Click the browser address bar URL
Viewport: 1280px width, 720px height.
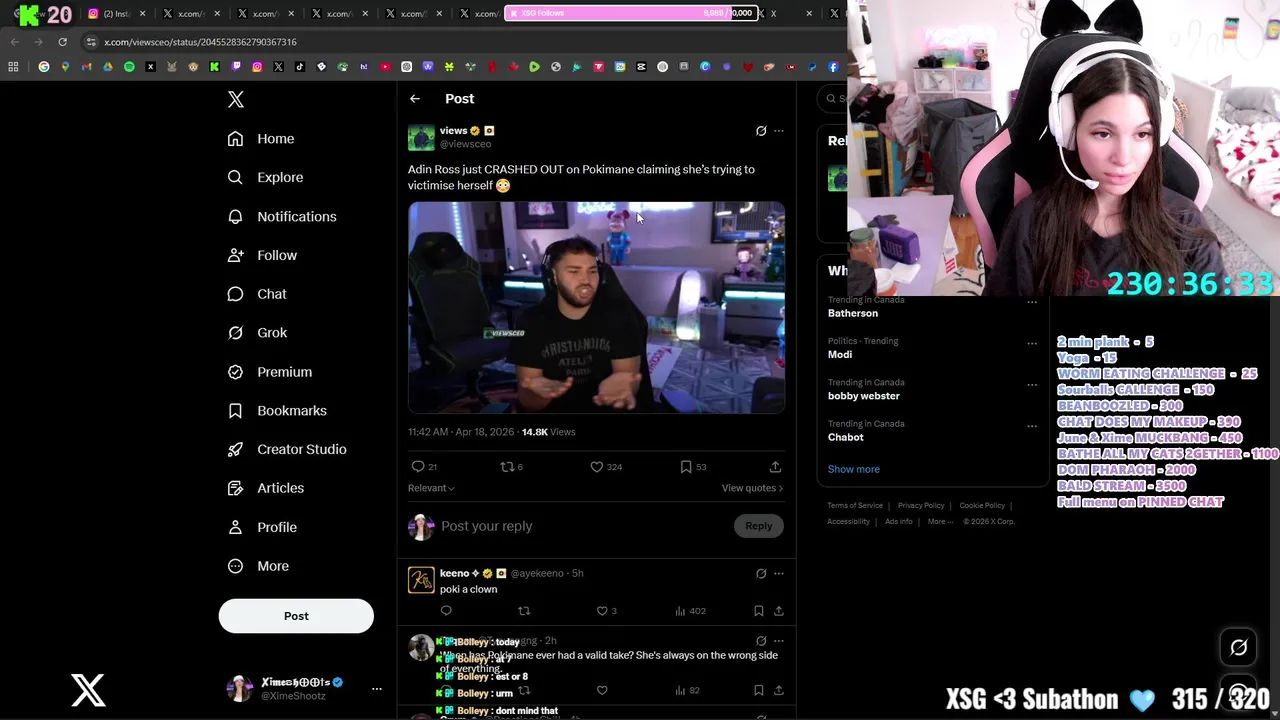pos(200,42)
